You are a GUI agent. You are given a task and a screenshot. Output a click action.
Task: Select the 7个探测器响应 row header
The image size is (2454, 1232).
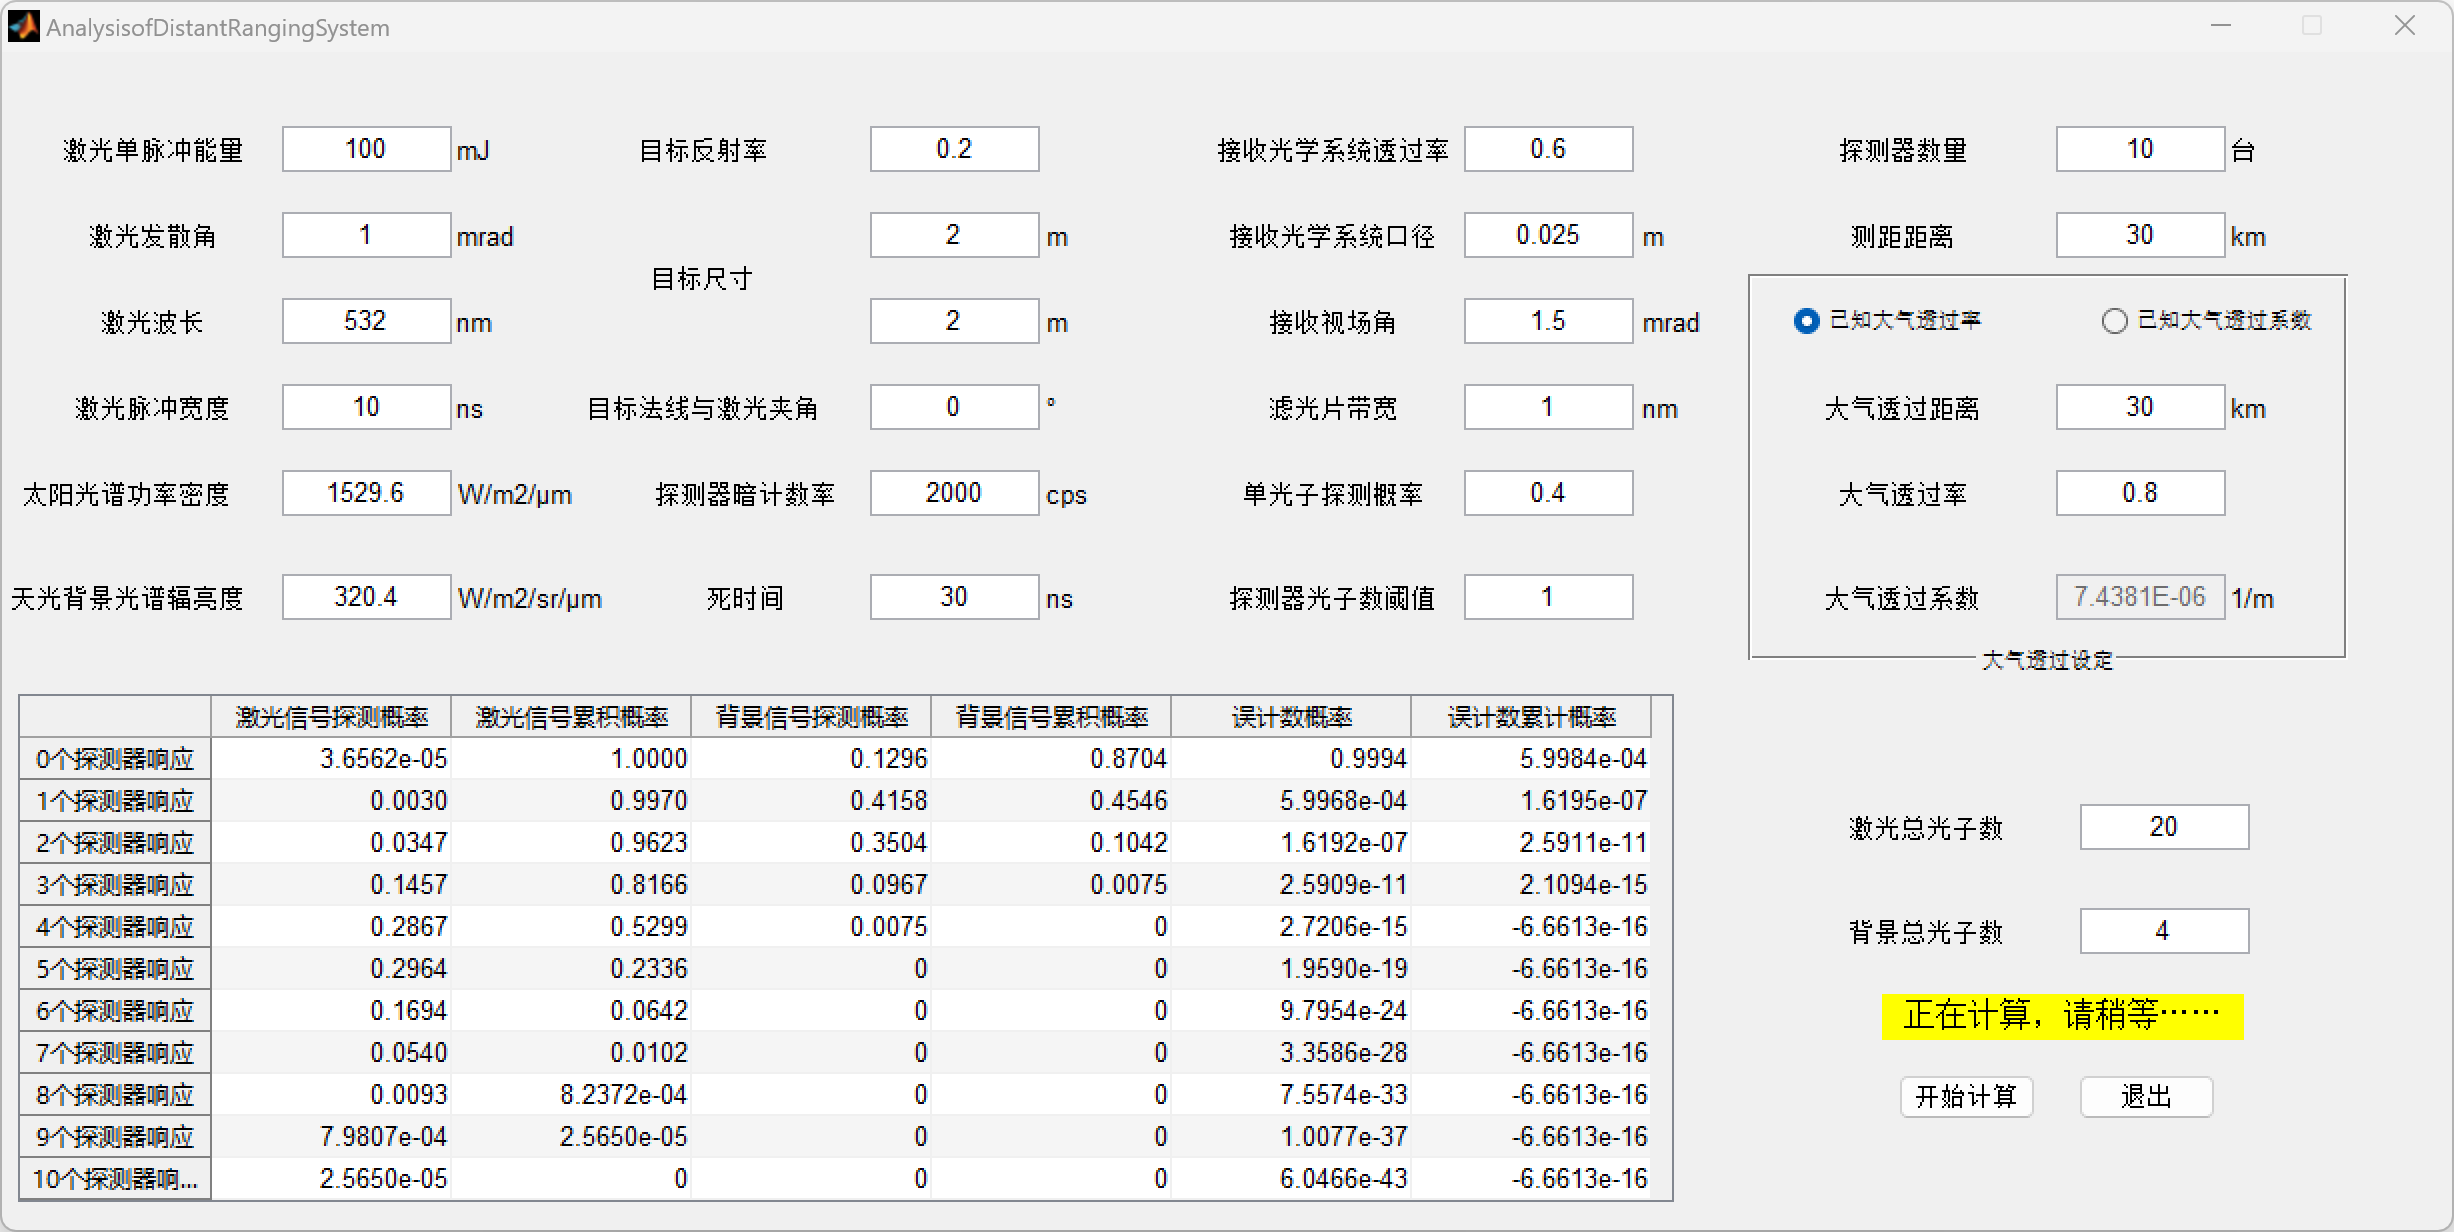(x=115, y=1053)
